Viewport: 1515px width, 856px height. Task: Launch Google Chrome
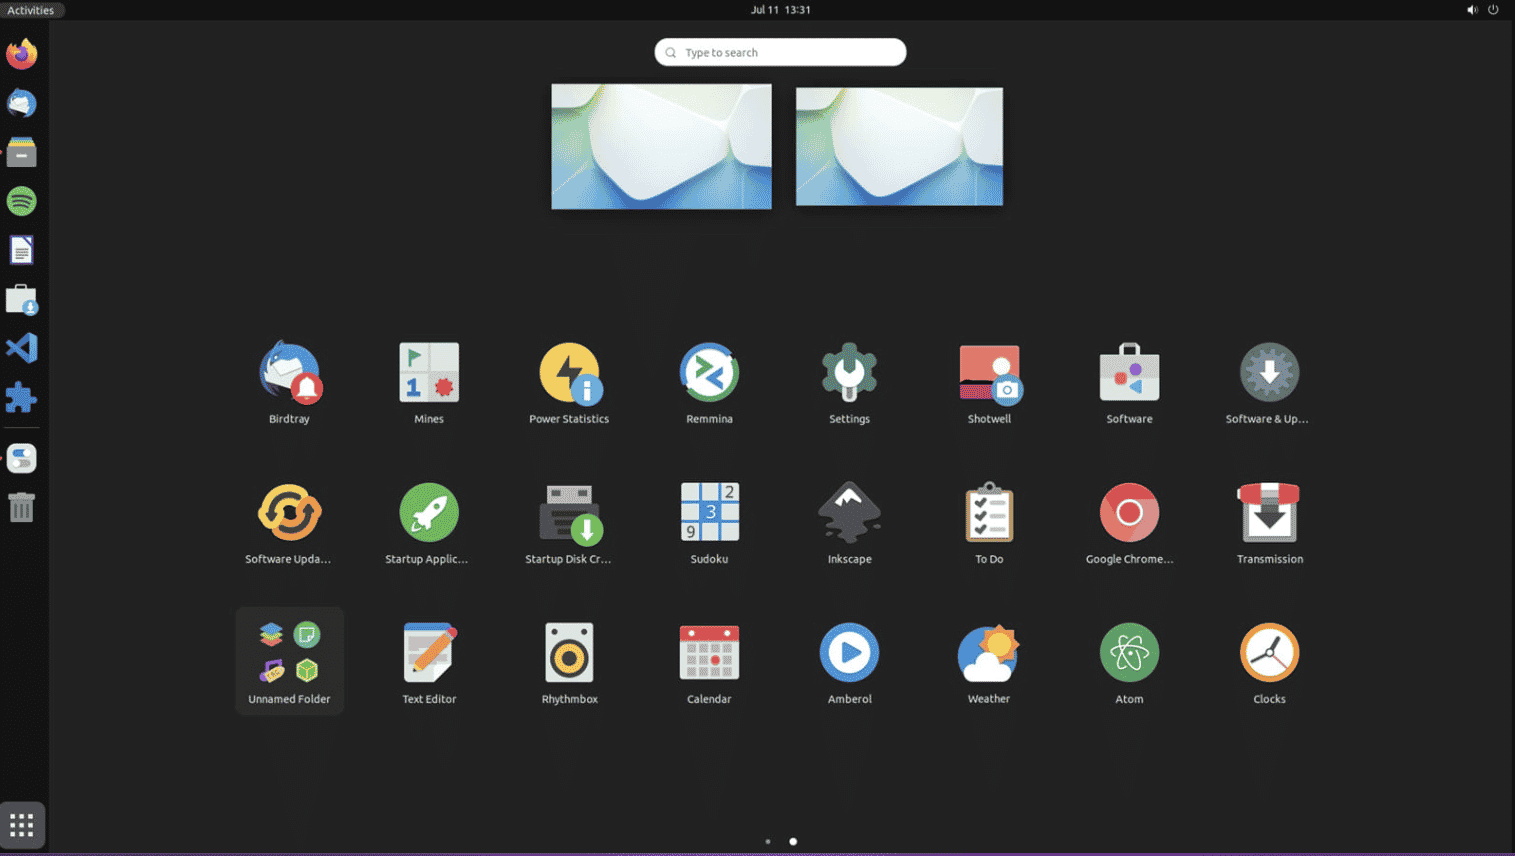click(1129, 524)
